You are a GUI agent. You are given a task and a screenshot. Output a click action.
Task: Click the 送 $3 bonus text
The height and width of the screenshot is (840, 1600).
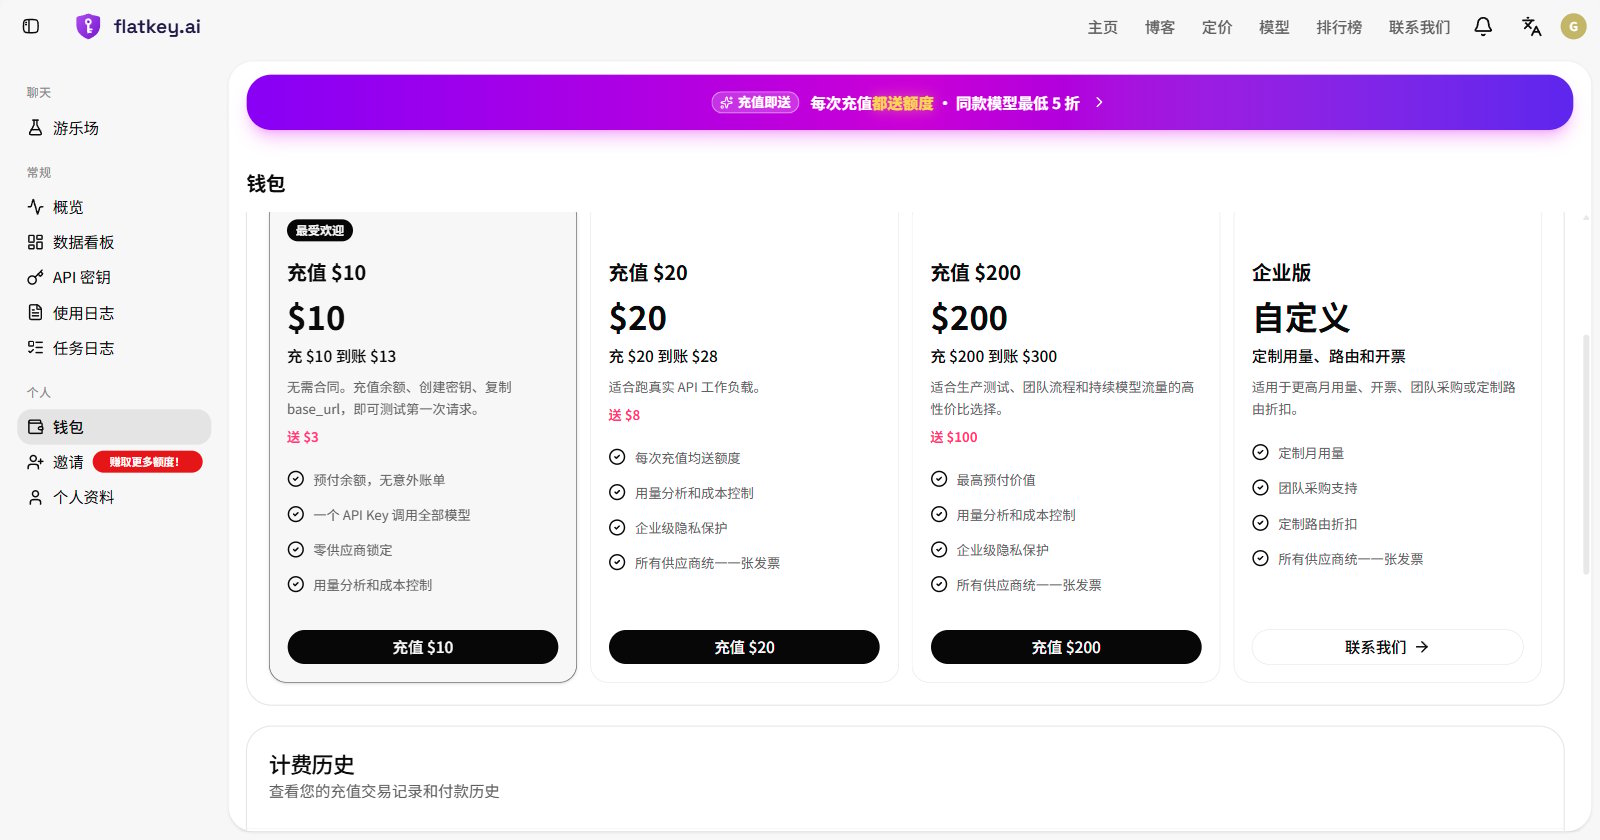[303, 437]
